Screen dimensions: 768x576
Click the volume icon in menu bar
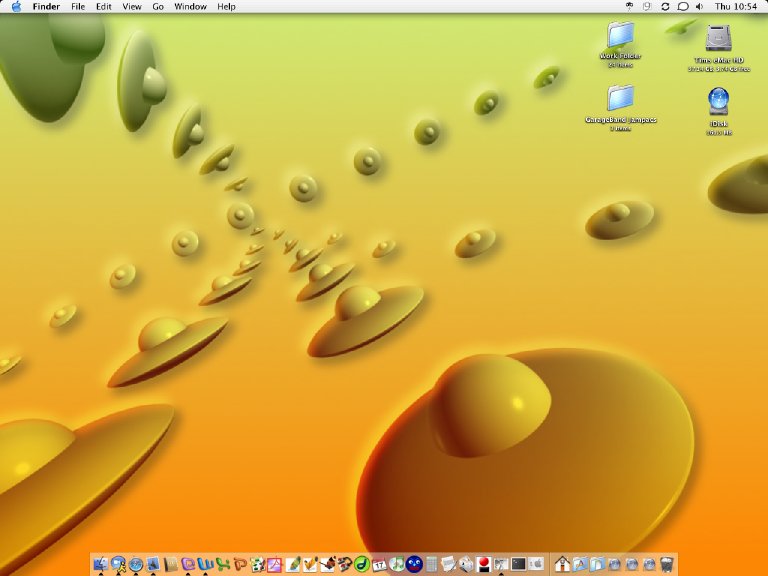699,7
